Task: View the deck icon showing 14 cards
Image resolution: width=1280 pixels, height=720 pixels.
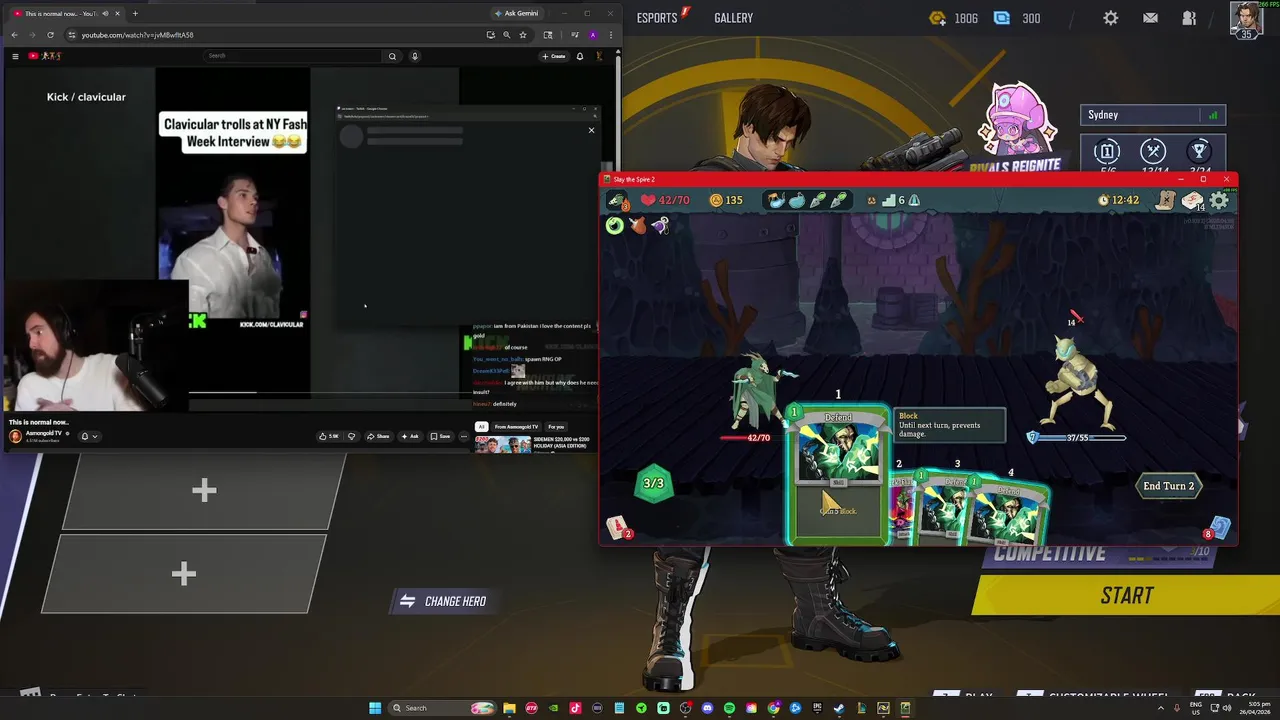Action: point(1193,201)
